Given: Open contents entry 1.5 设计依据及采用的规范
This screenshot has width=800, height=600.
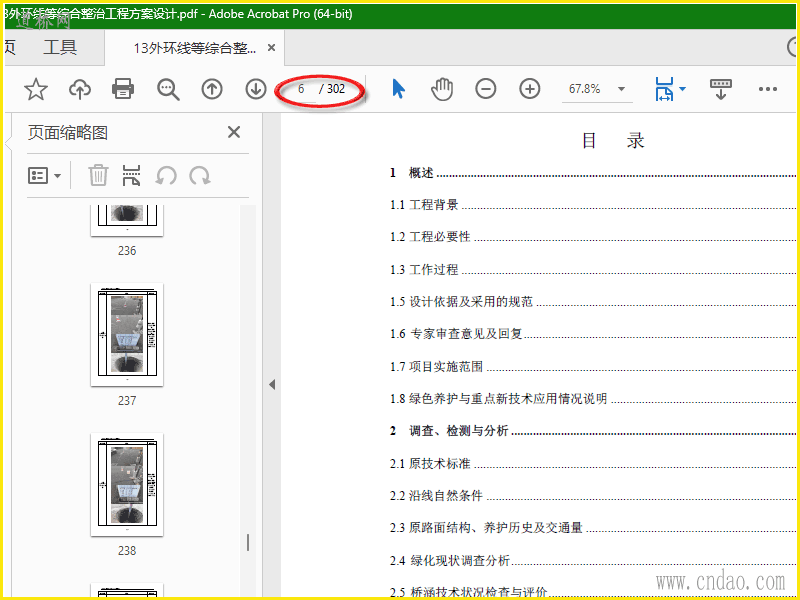Looking at the screenshot, I should click(462, 302).
